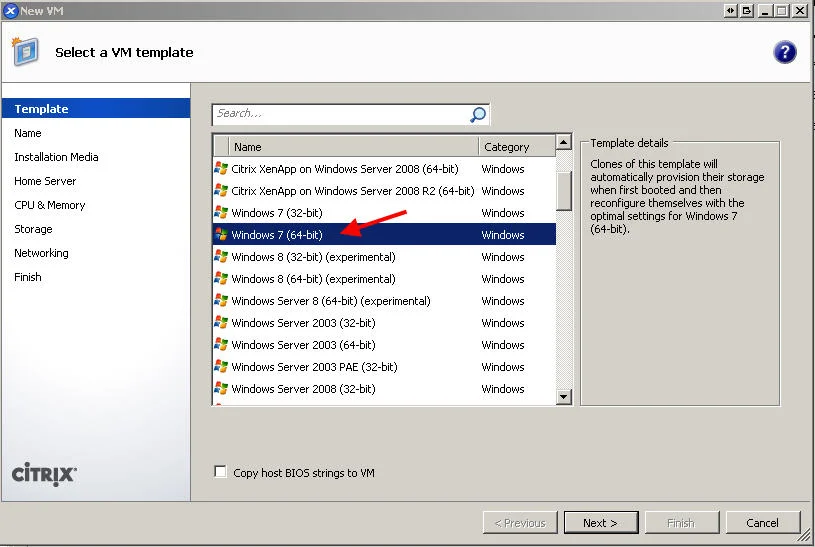Select Windows Server 2008 (32-bit) template
The image size is (815, 547).
click(384, 388)
